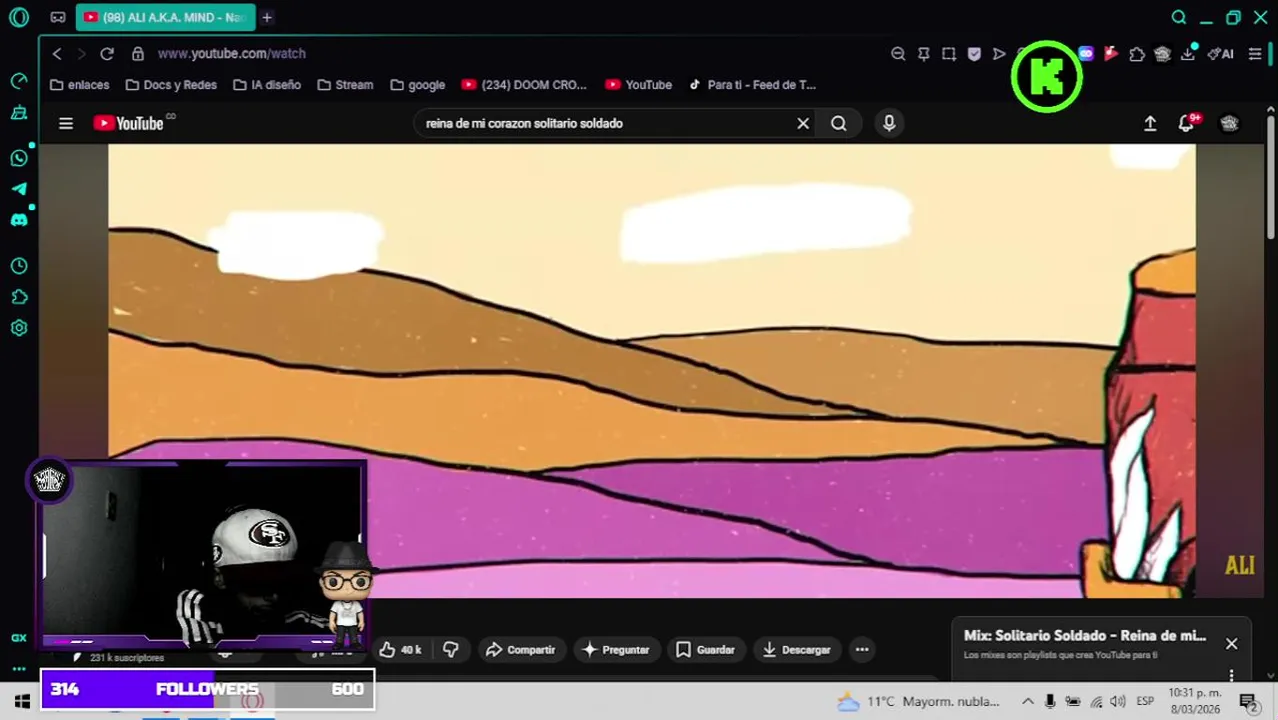Open the DOOM CRO... bookmark
1278x720 pixels.
tap(524, 85)
